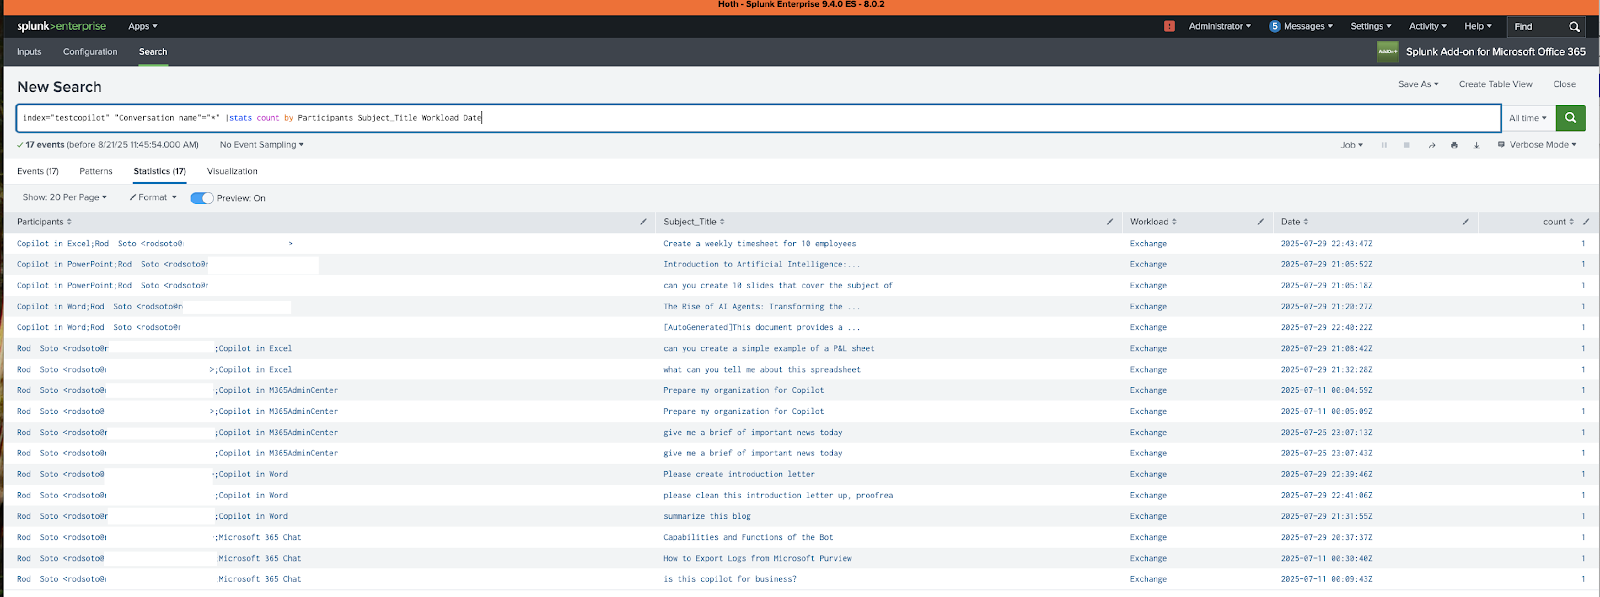Share the search job
This screenshot has height=597, width=1600.
click(x=1431, y=145)
